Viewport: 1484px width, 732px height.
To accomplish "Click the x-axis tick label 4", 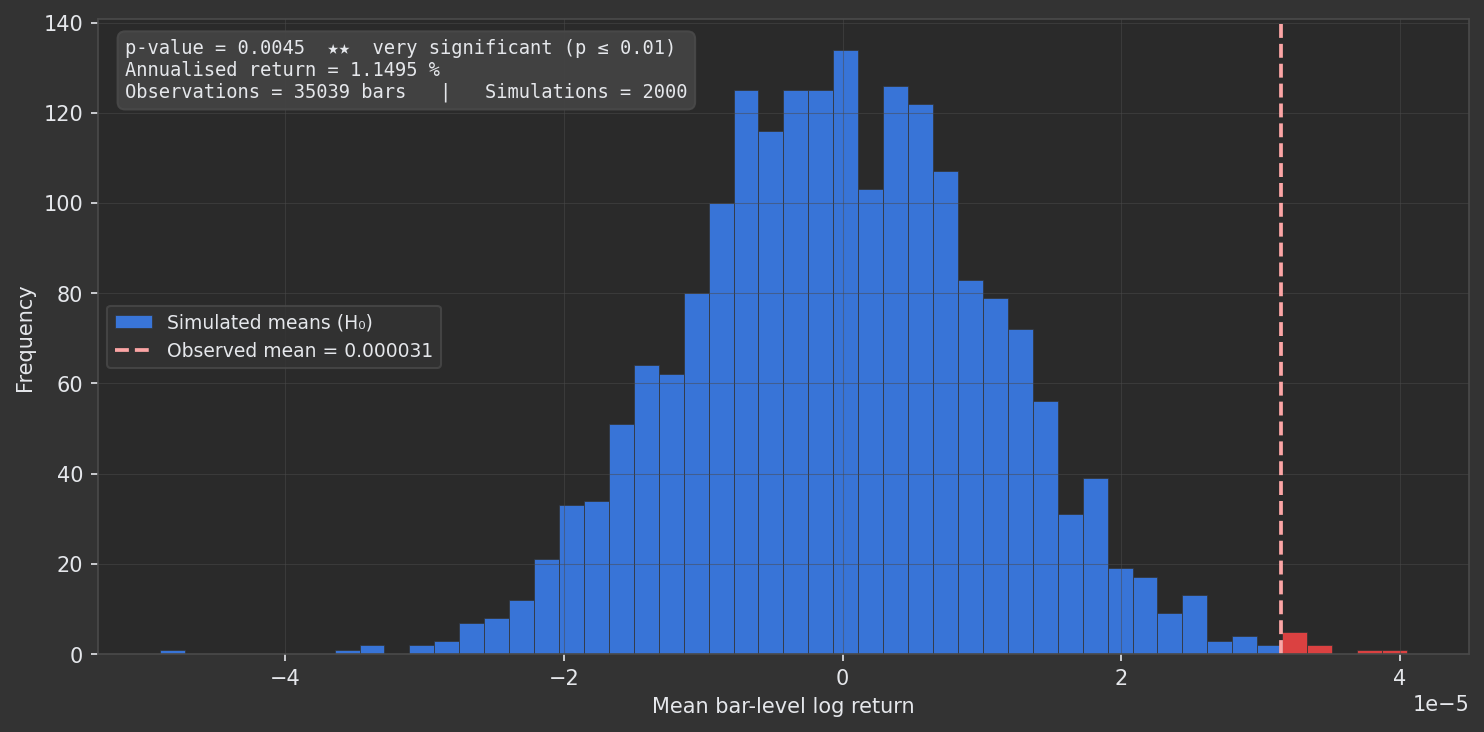I will point(1400,678).
